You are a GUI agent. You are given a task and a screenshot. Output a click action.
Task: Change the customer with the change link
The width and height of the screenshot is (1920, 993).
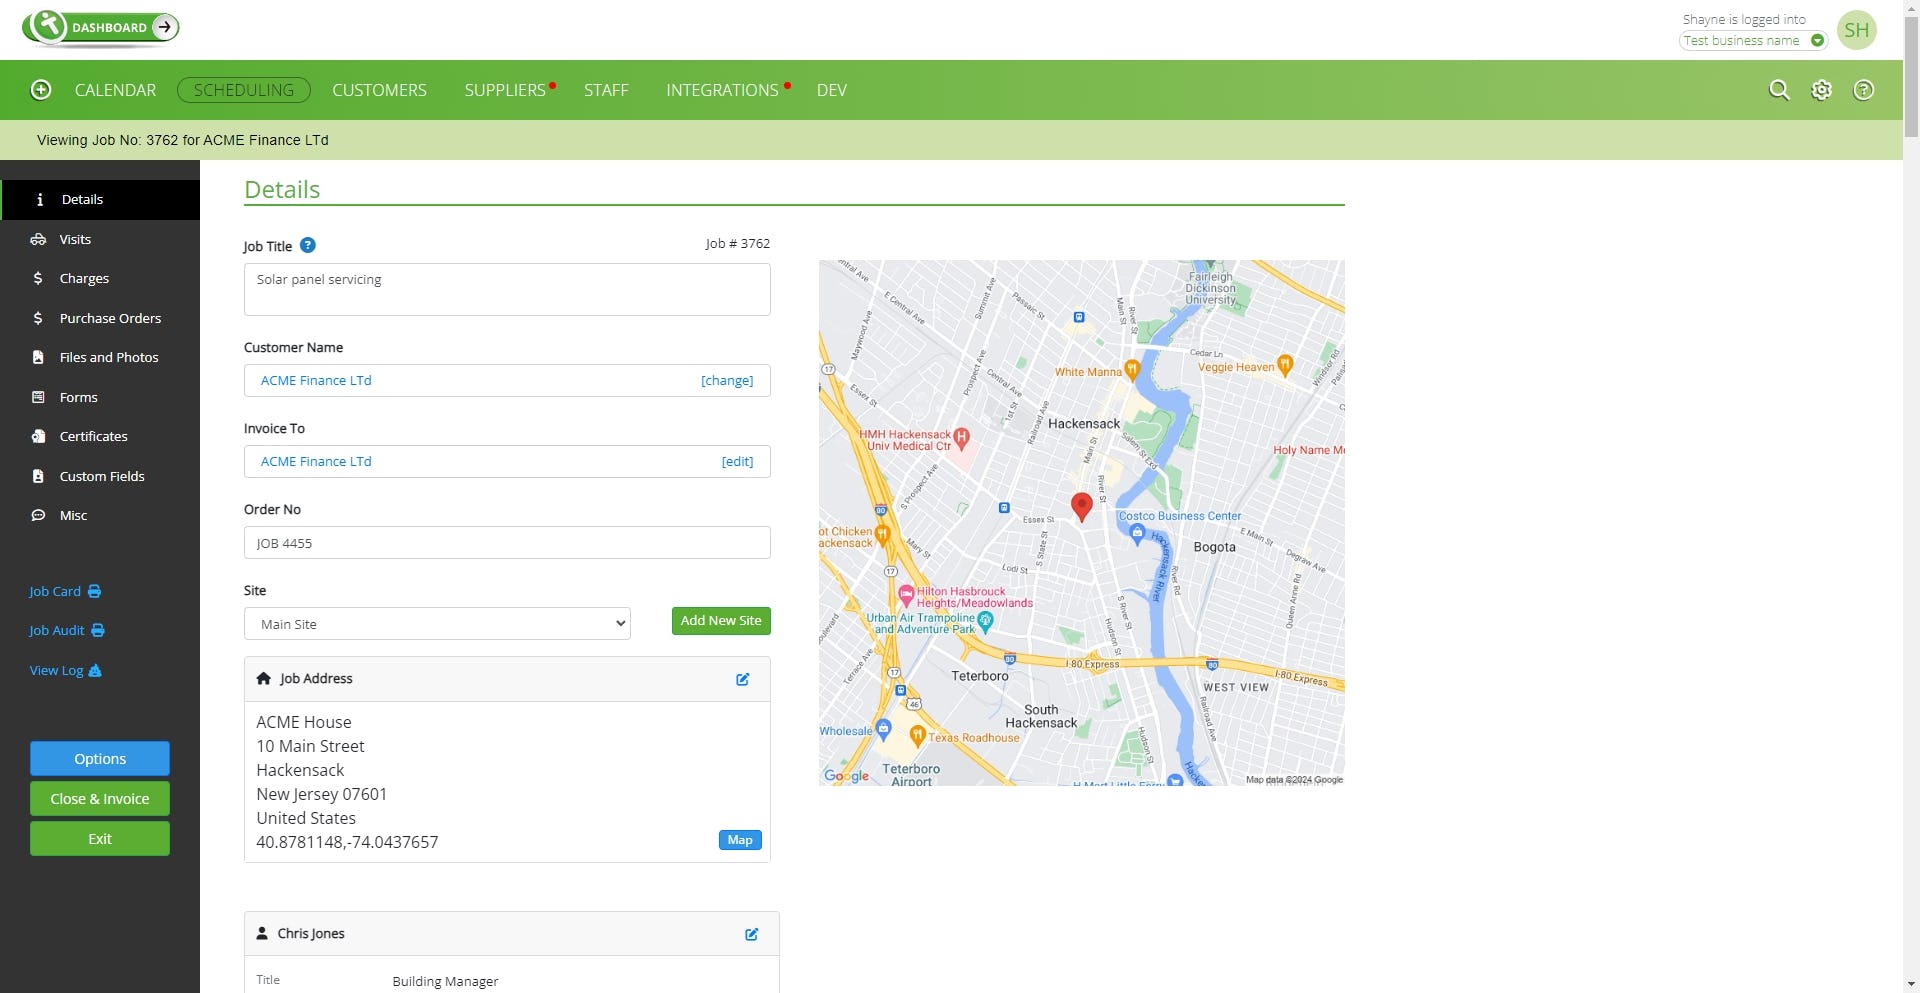pos(727,380)
